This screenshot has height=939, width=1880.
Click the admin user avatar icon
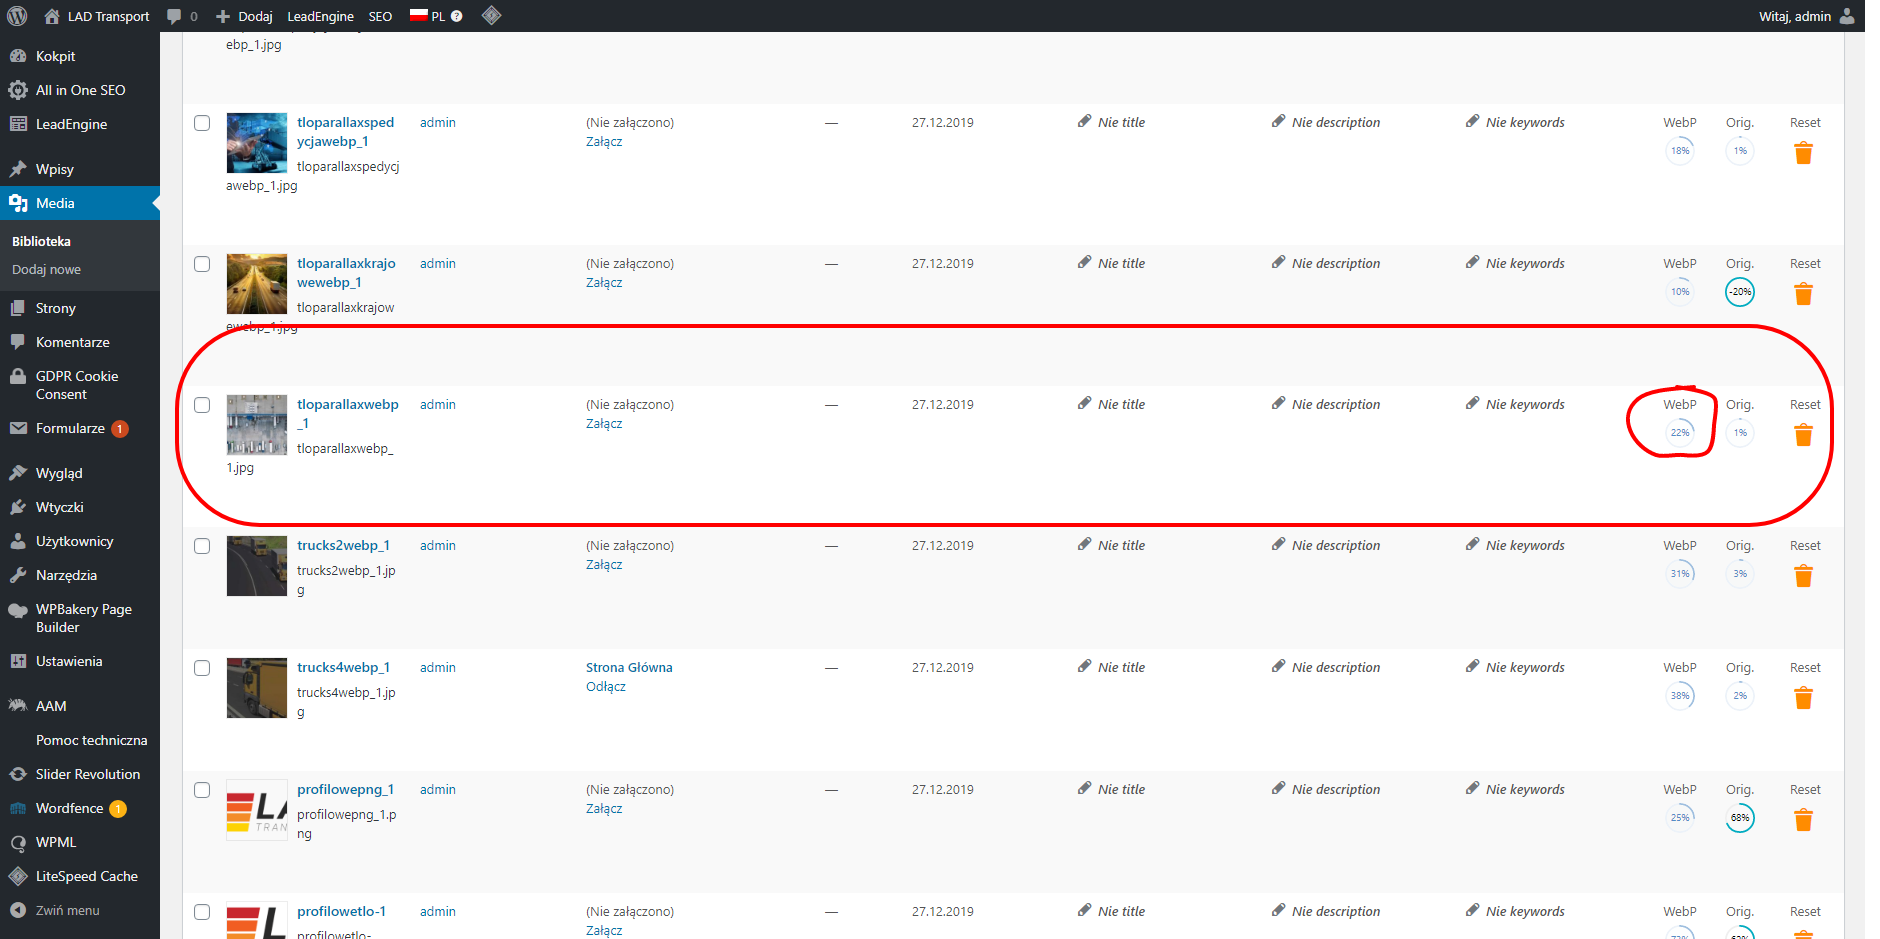[x=1847, y=16]
